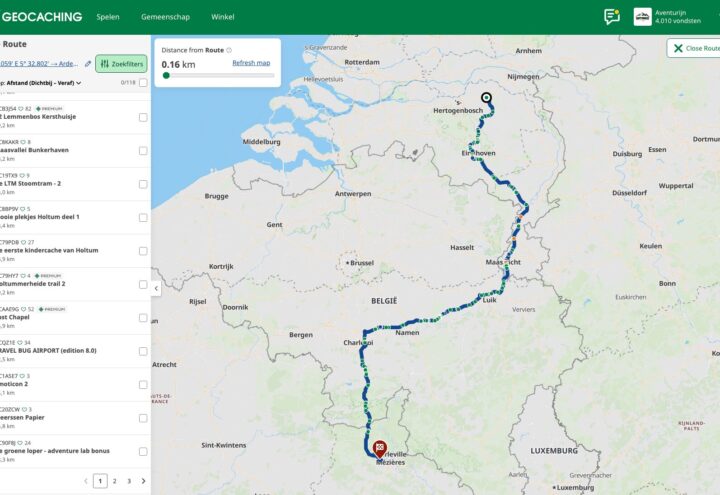The height and width of the screenshot is (495, 720).
Task: Open TRAVEL BUG AIRPORT (edition 8.0) title
Action: [48, 350]
